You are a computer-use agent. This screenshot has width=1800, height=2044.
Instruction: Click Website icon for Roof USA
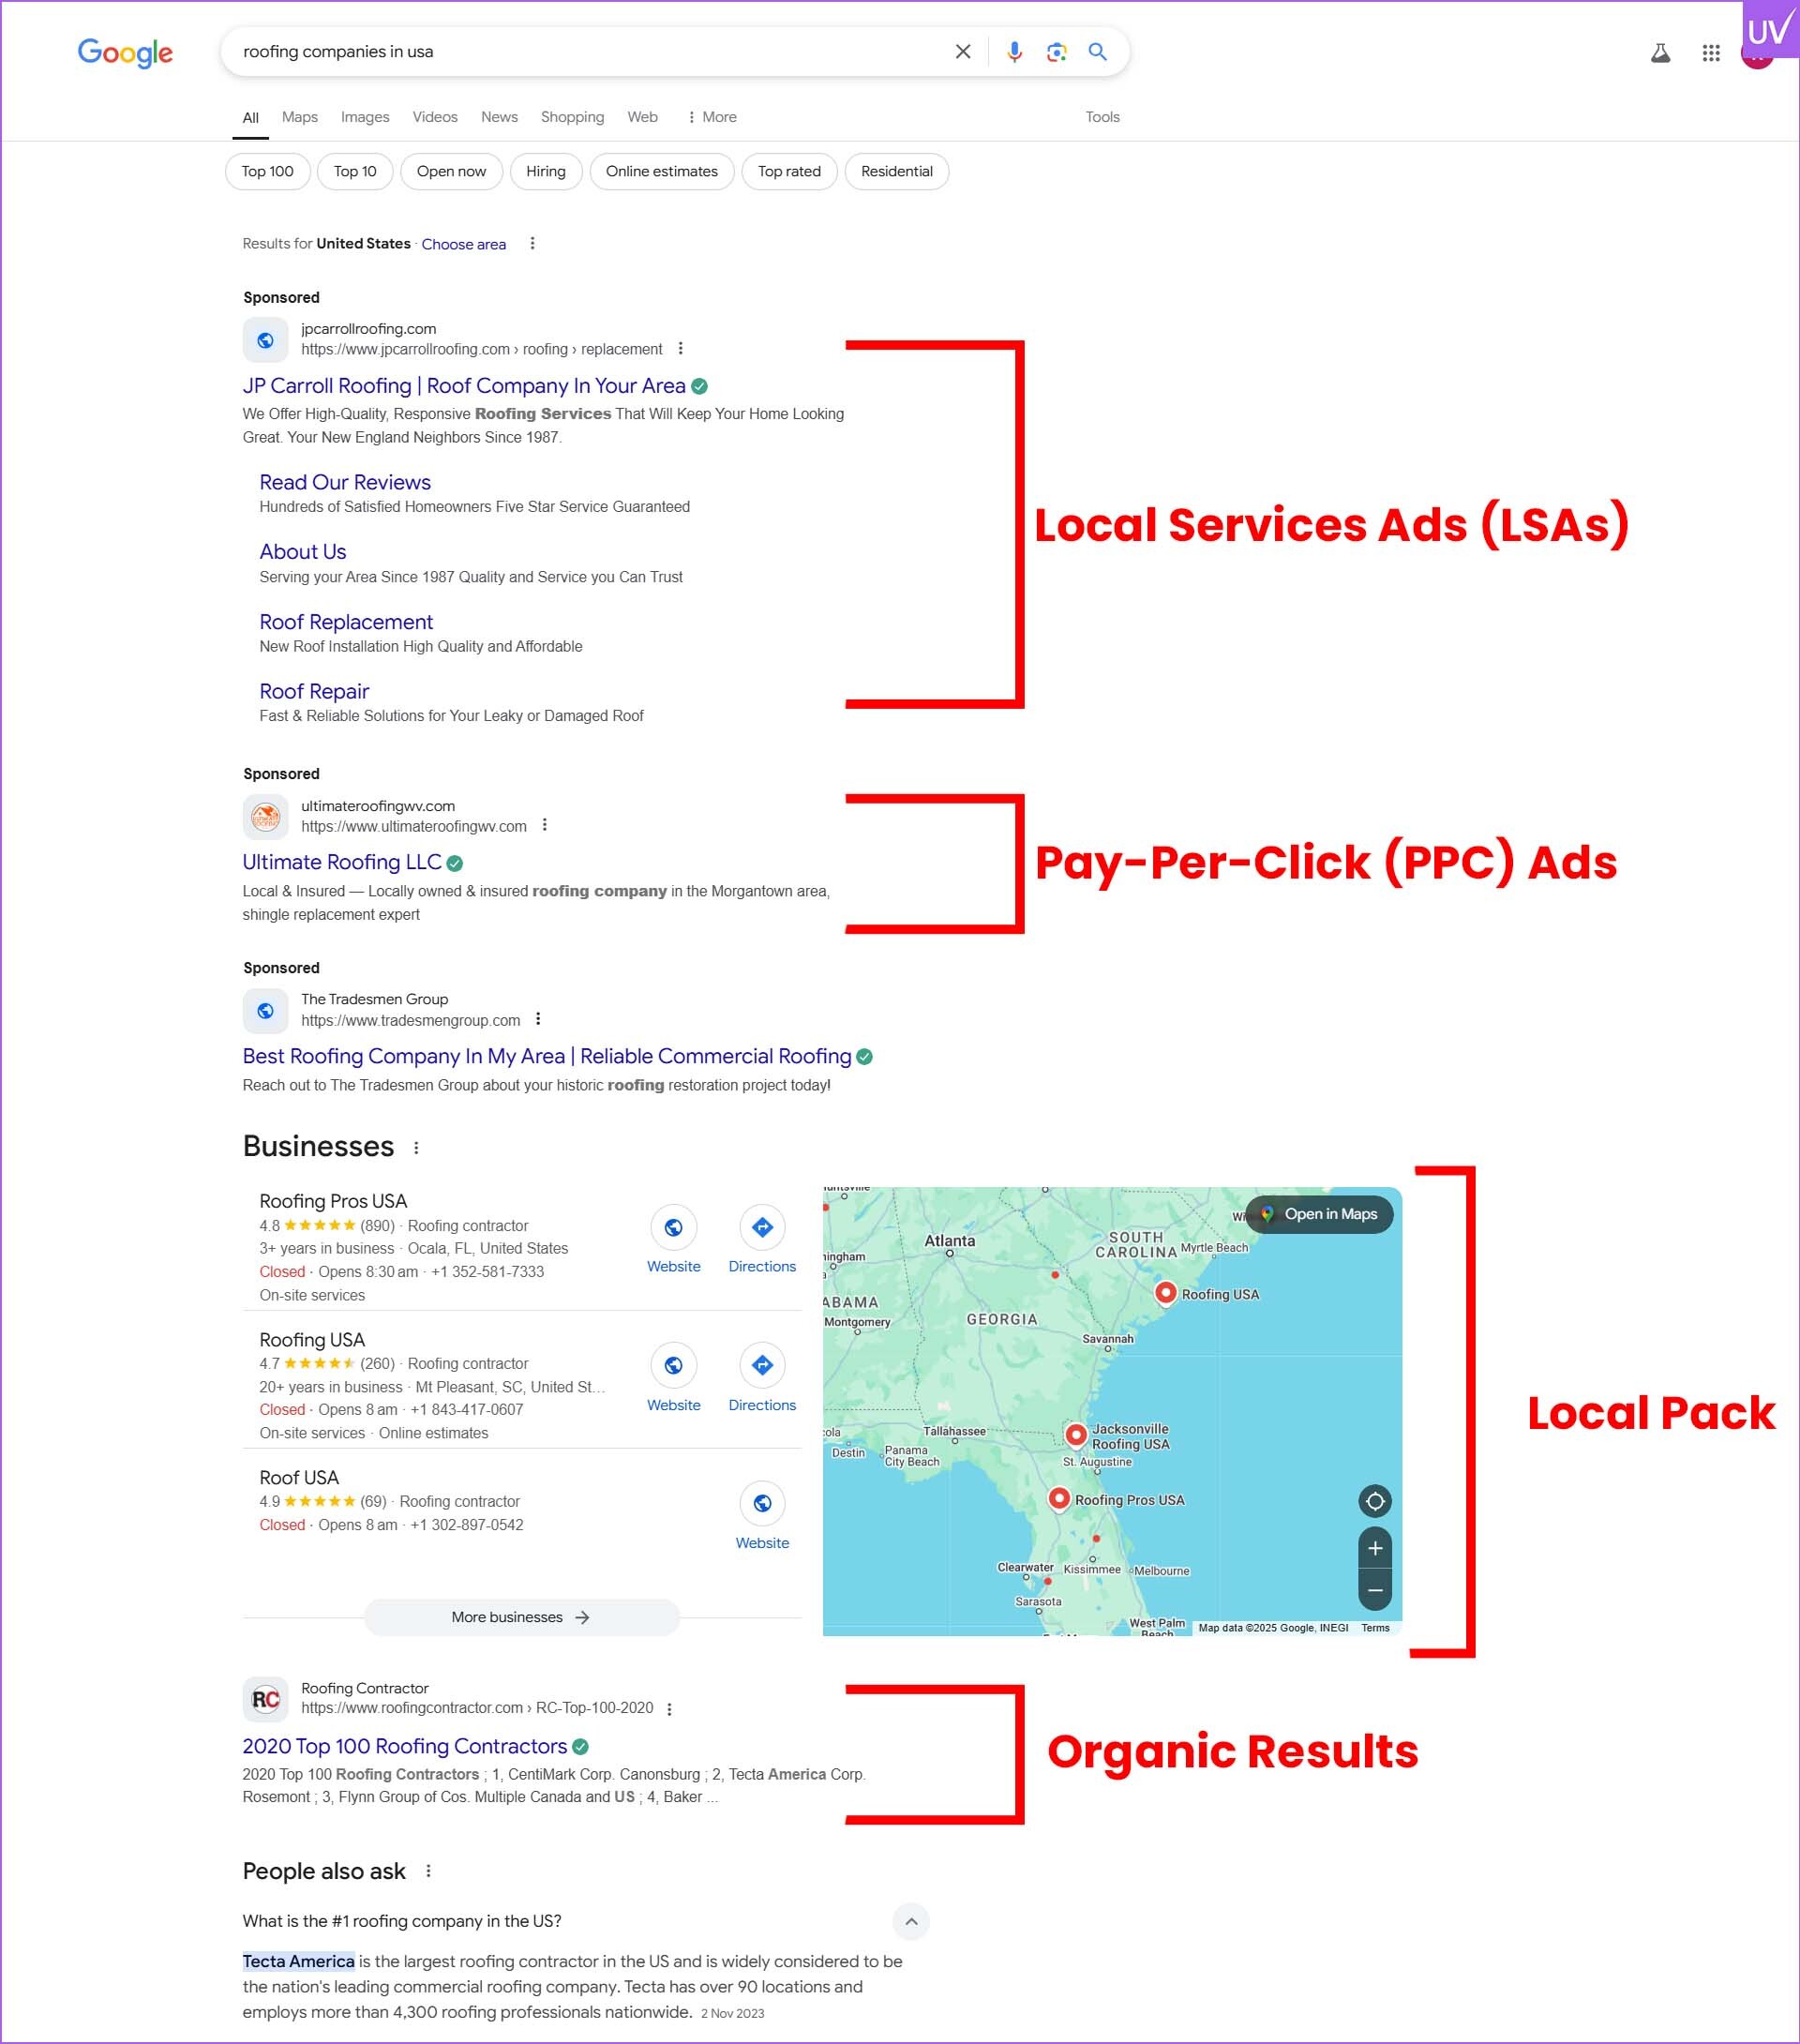tap(762, 1503)
